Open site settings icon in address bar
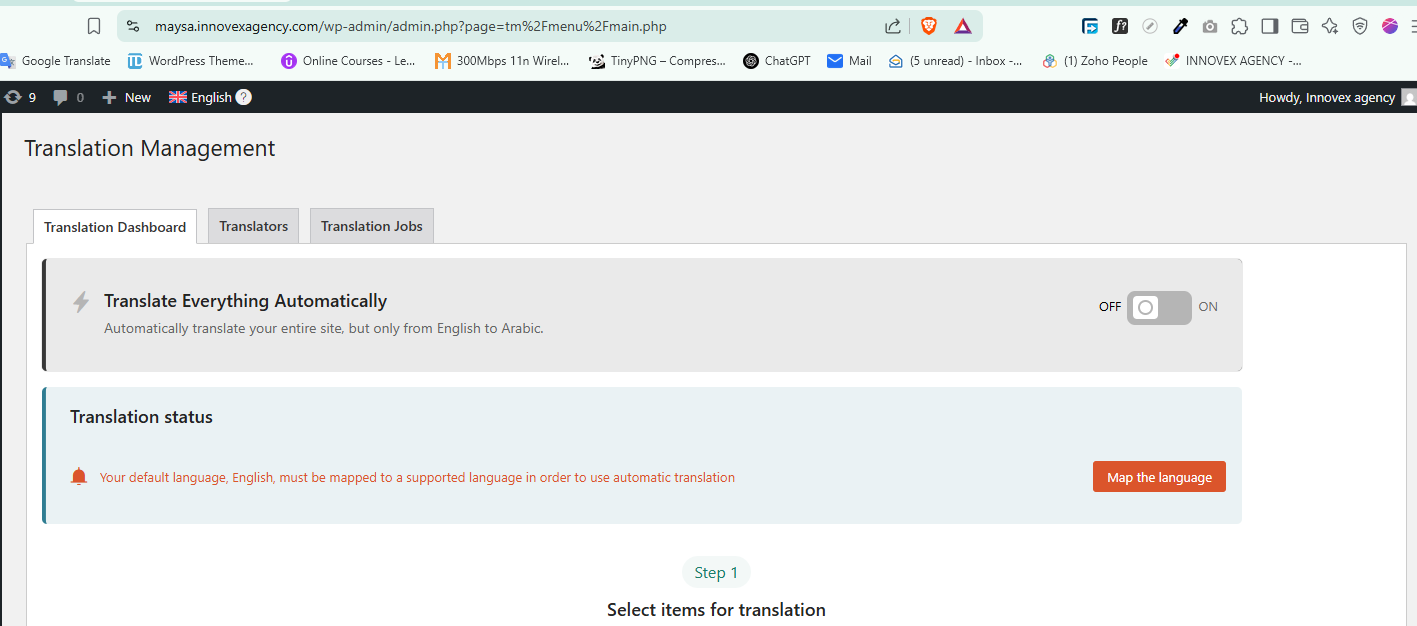The width and height of the screenshot is (1417, 626). (x=133, y=26)
